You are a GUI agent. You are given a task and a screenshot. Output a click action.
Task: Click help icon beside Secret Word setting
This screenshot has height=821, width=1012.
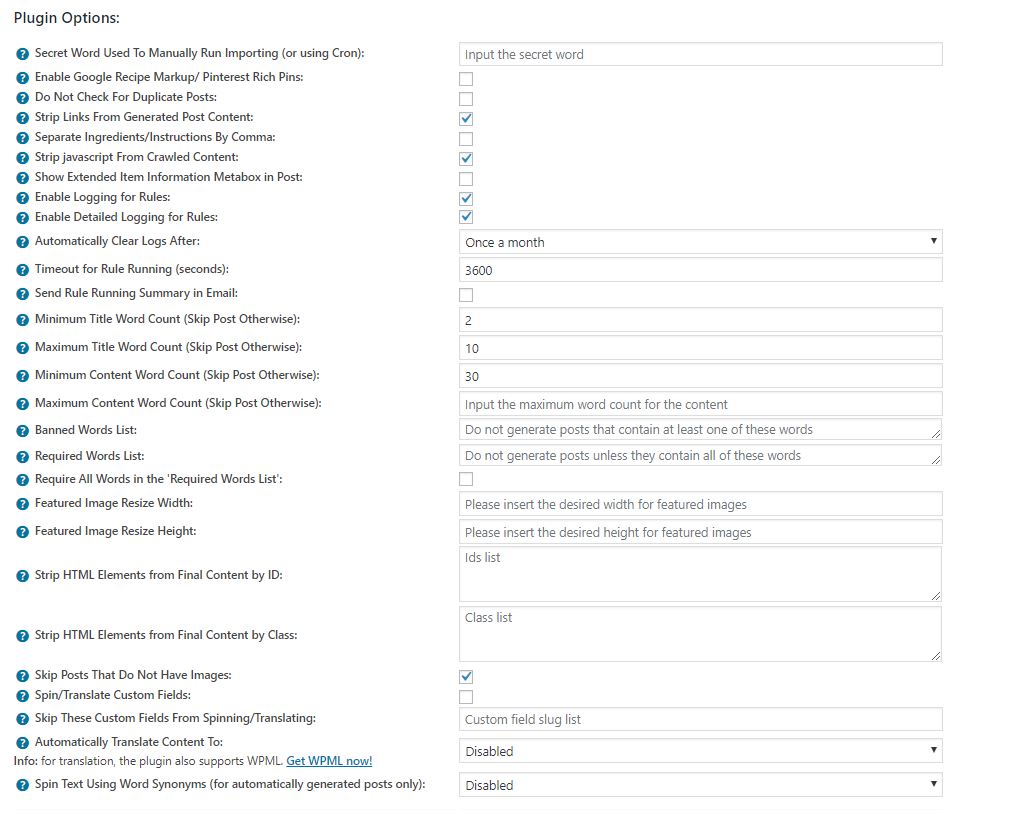[x=23, y=54]
